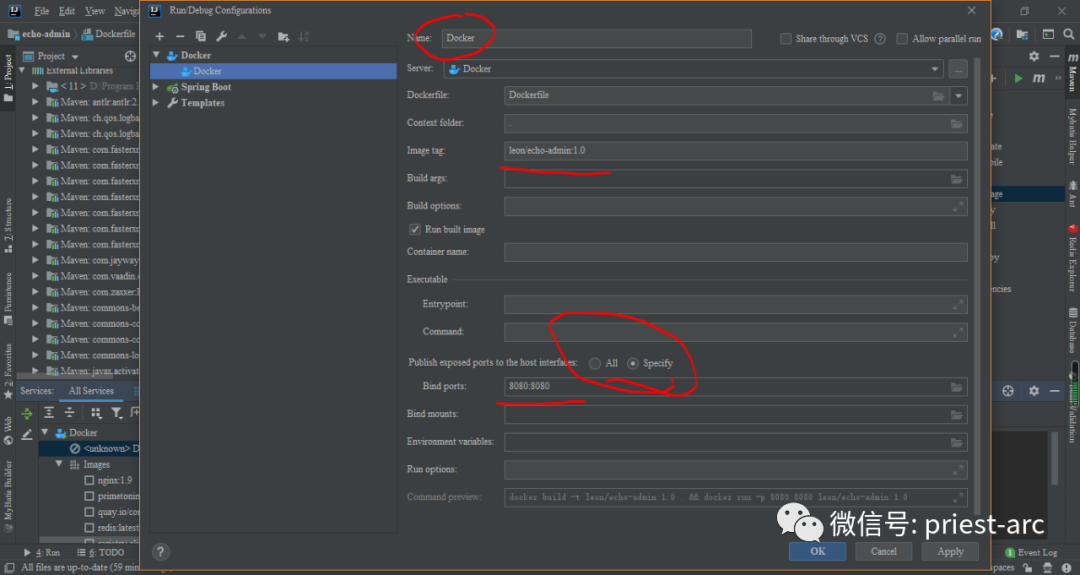The width and height of the screenshot is (1080, 575).
Task: Select the All ports radio button
Action: click(x=594, y=363)
